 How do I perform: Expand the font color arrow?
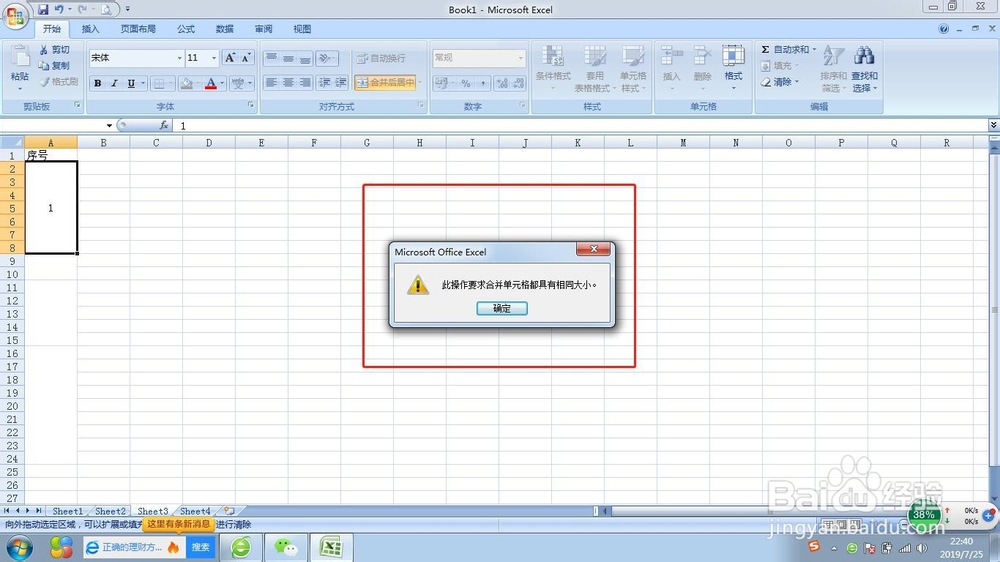[222, 83]
